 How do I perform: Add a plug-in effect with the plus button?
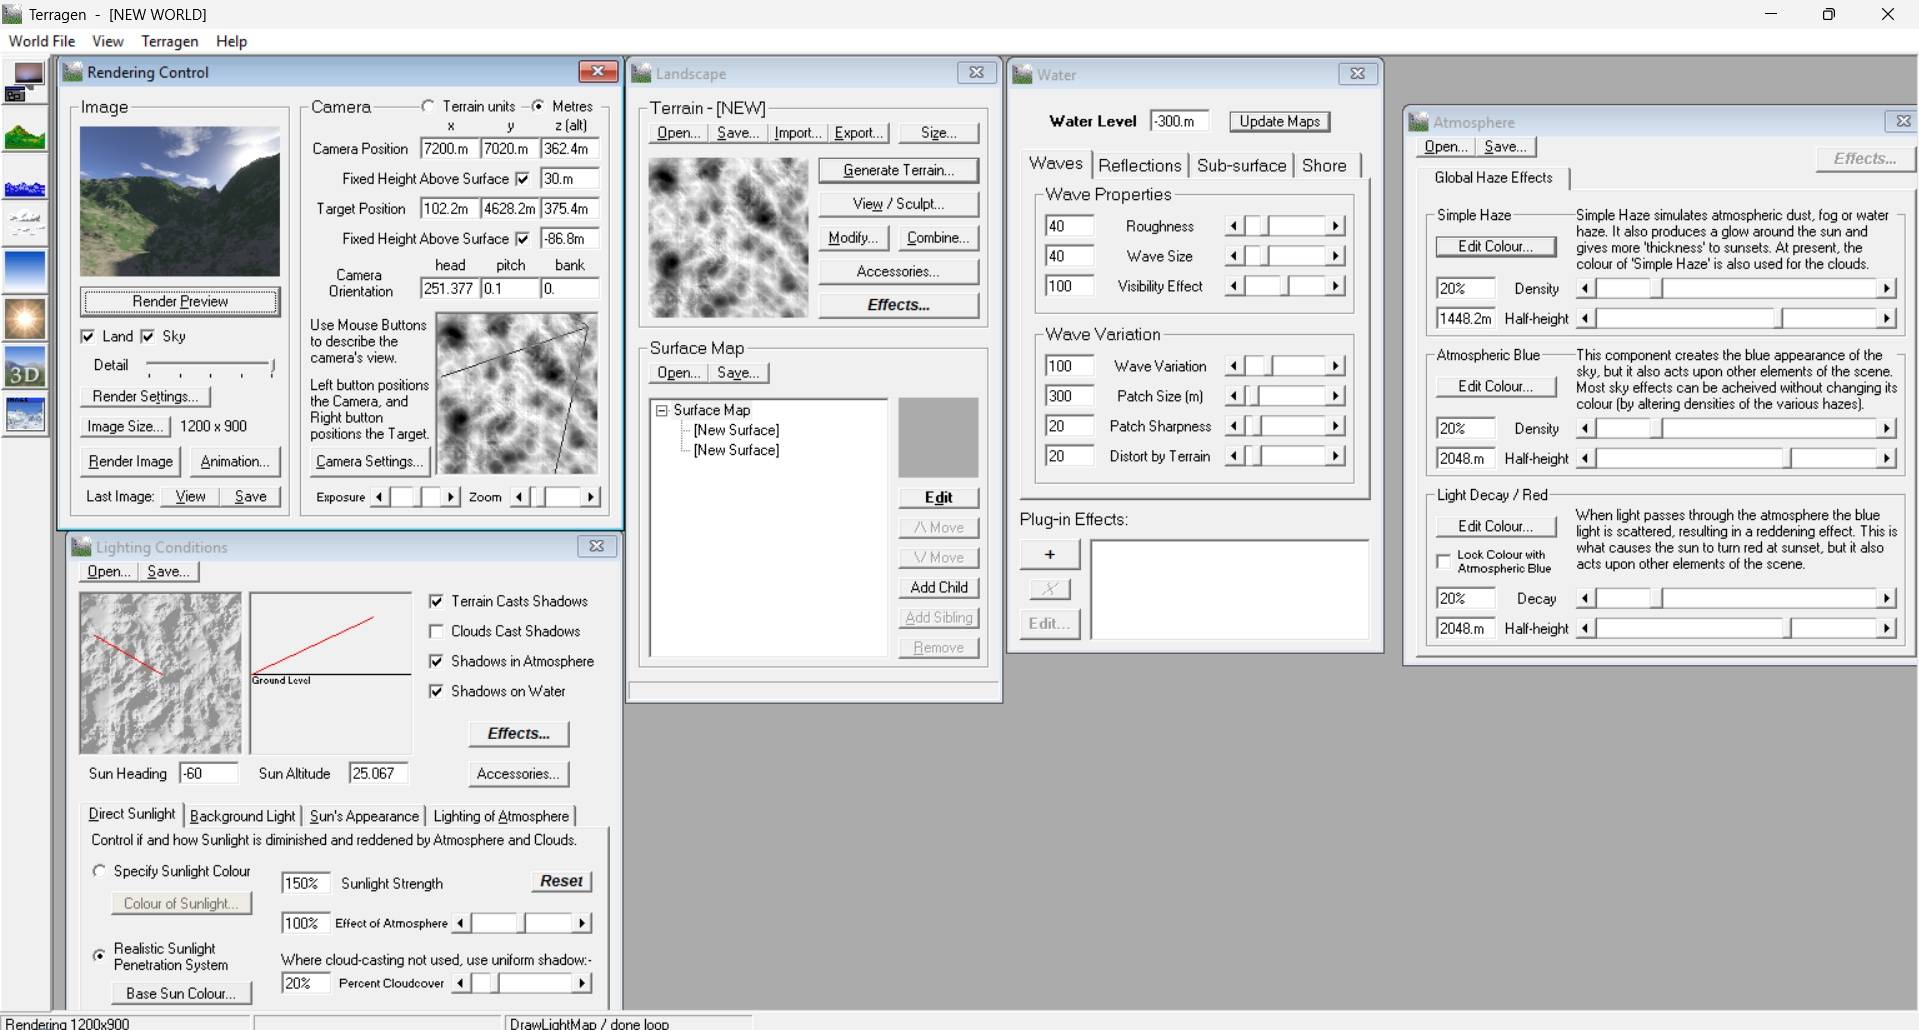1050,554
